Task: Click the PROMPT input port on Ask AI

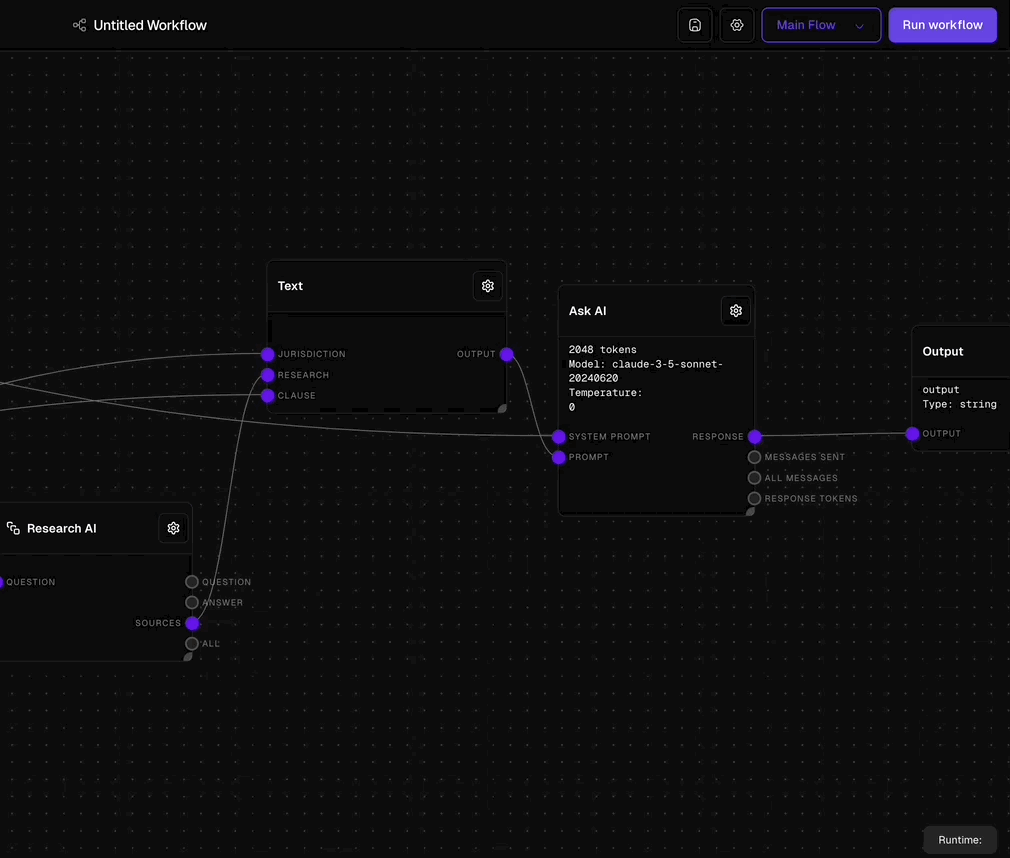Action: pyautogui.click(x=558, y=457)
